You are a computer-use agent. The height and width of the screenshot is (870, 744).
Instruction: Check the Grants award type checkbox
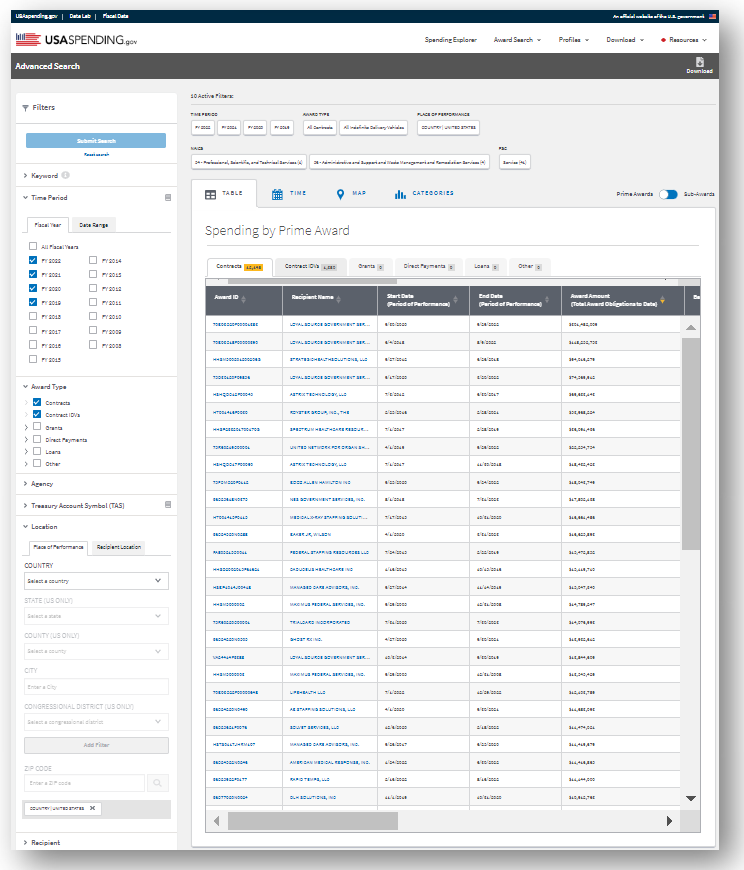[x=37, y=427]
